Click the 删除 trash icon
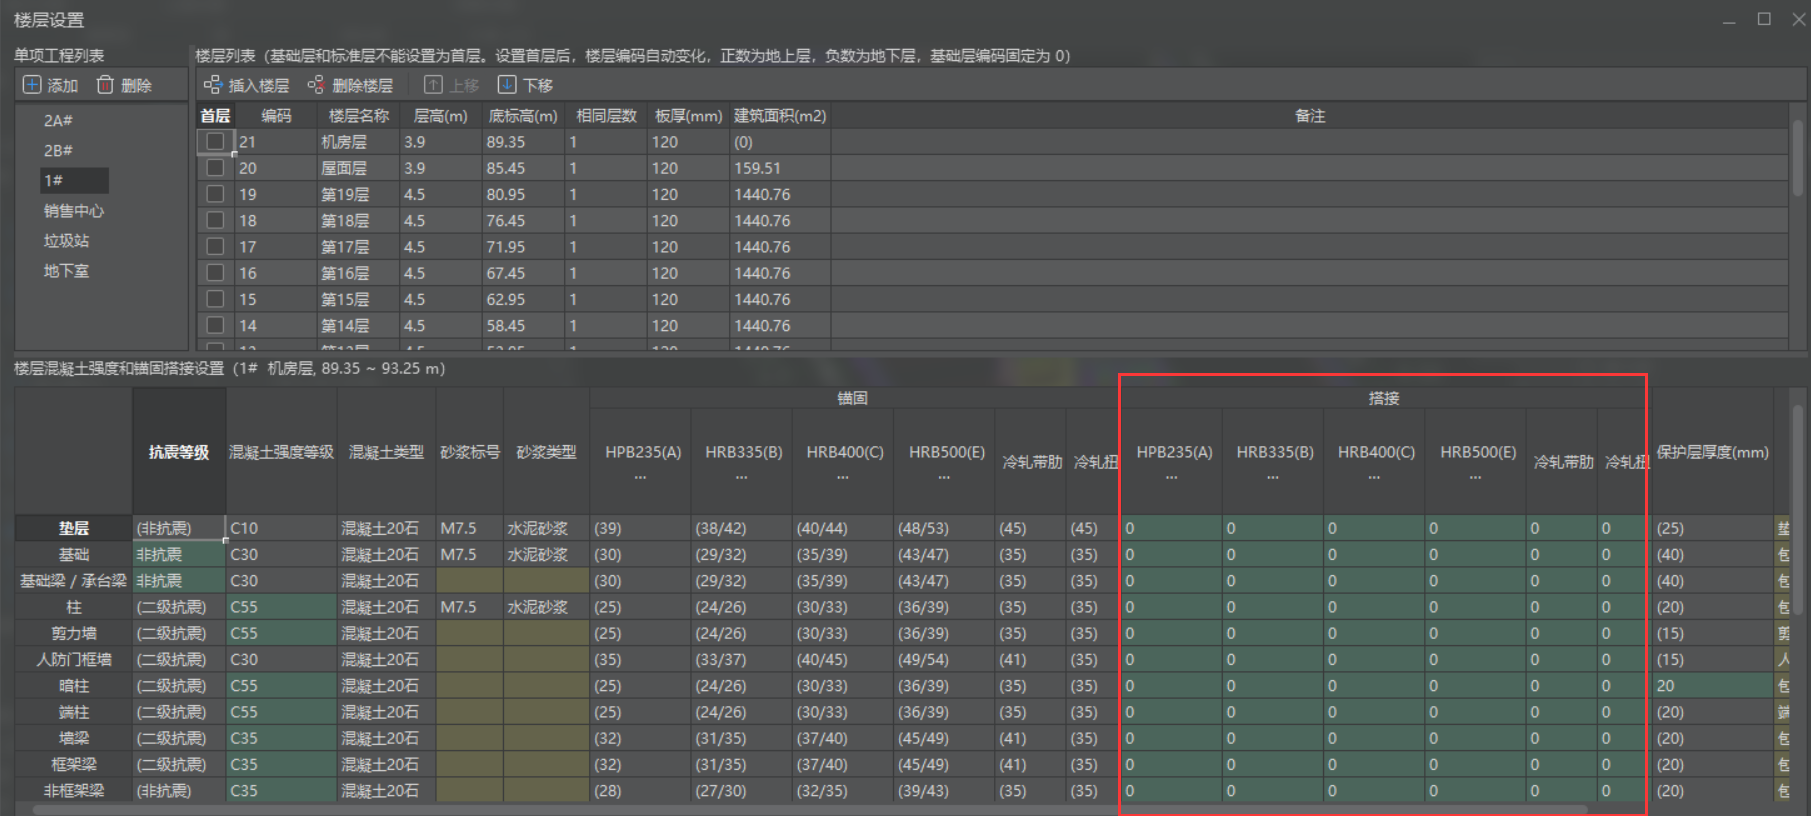 (105, 85)
